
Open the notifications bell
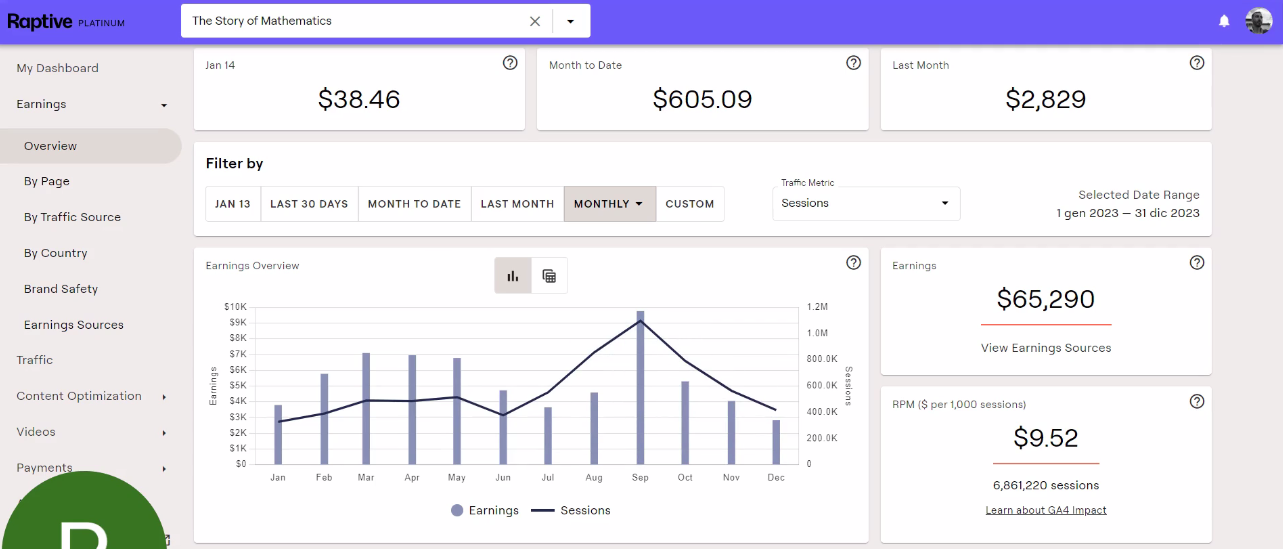point(1223,20)
